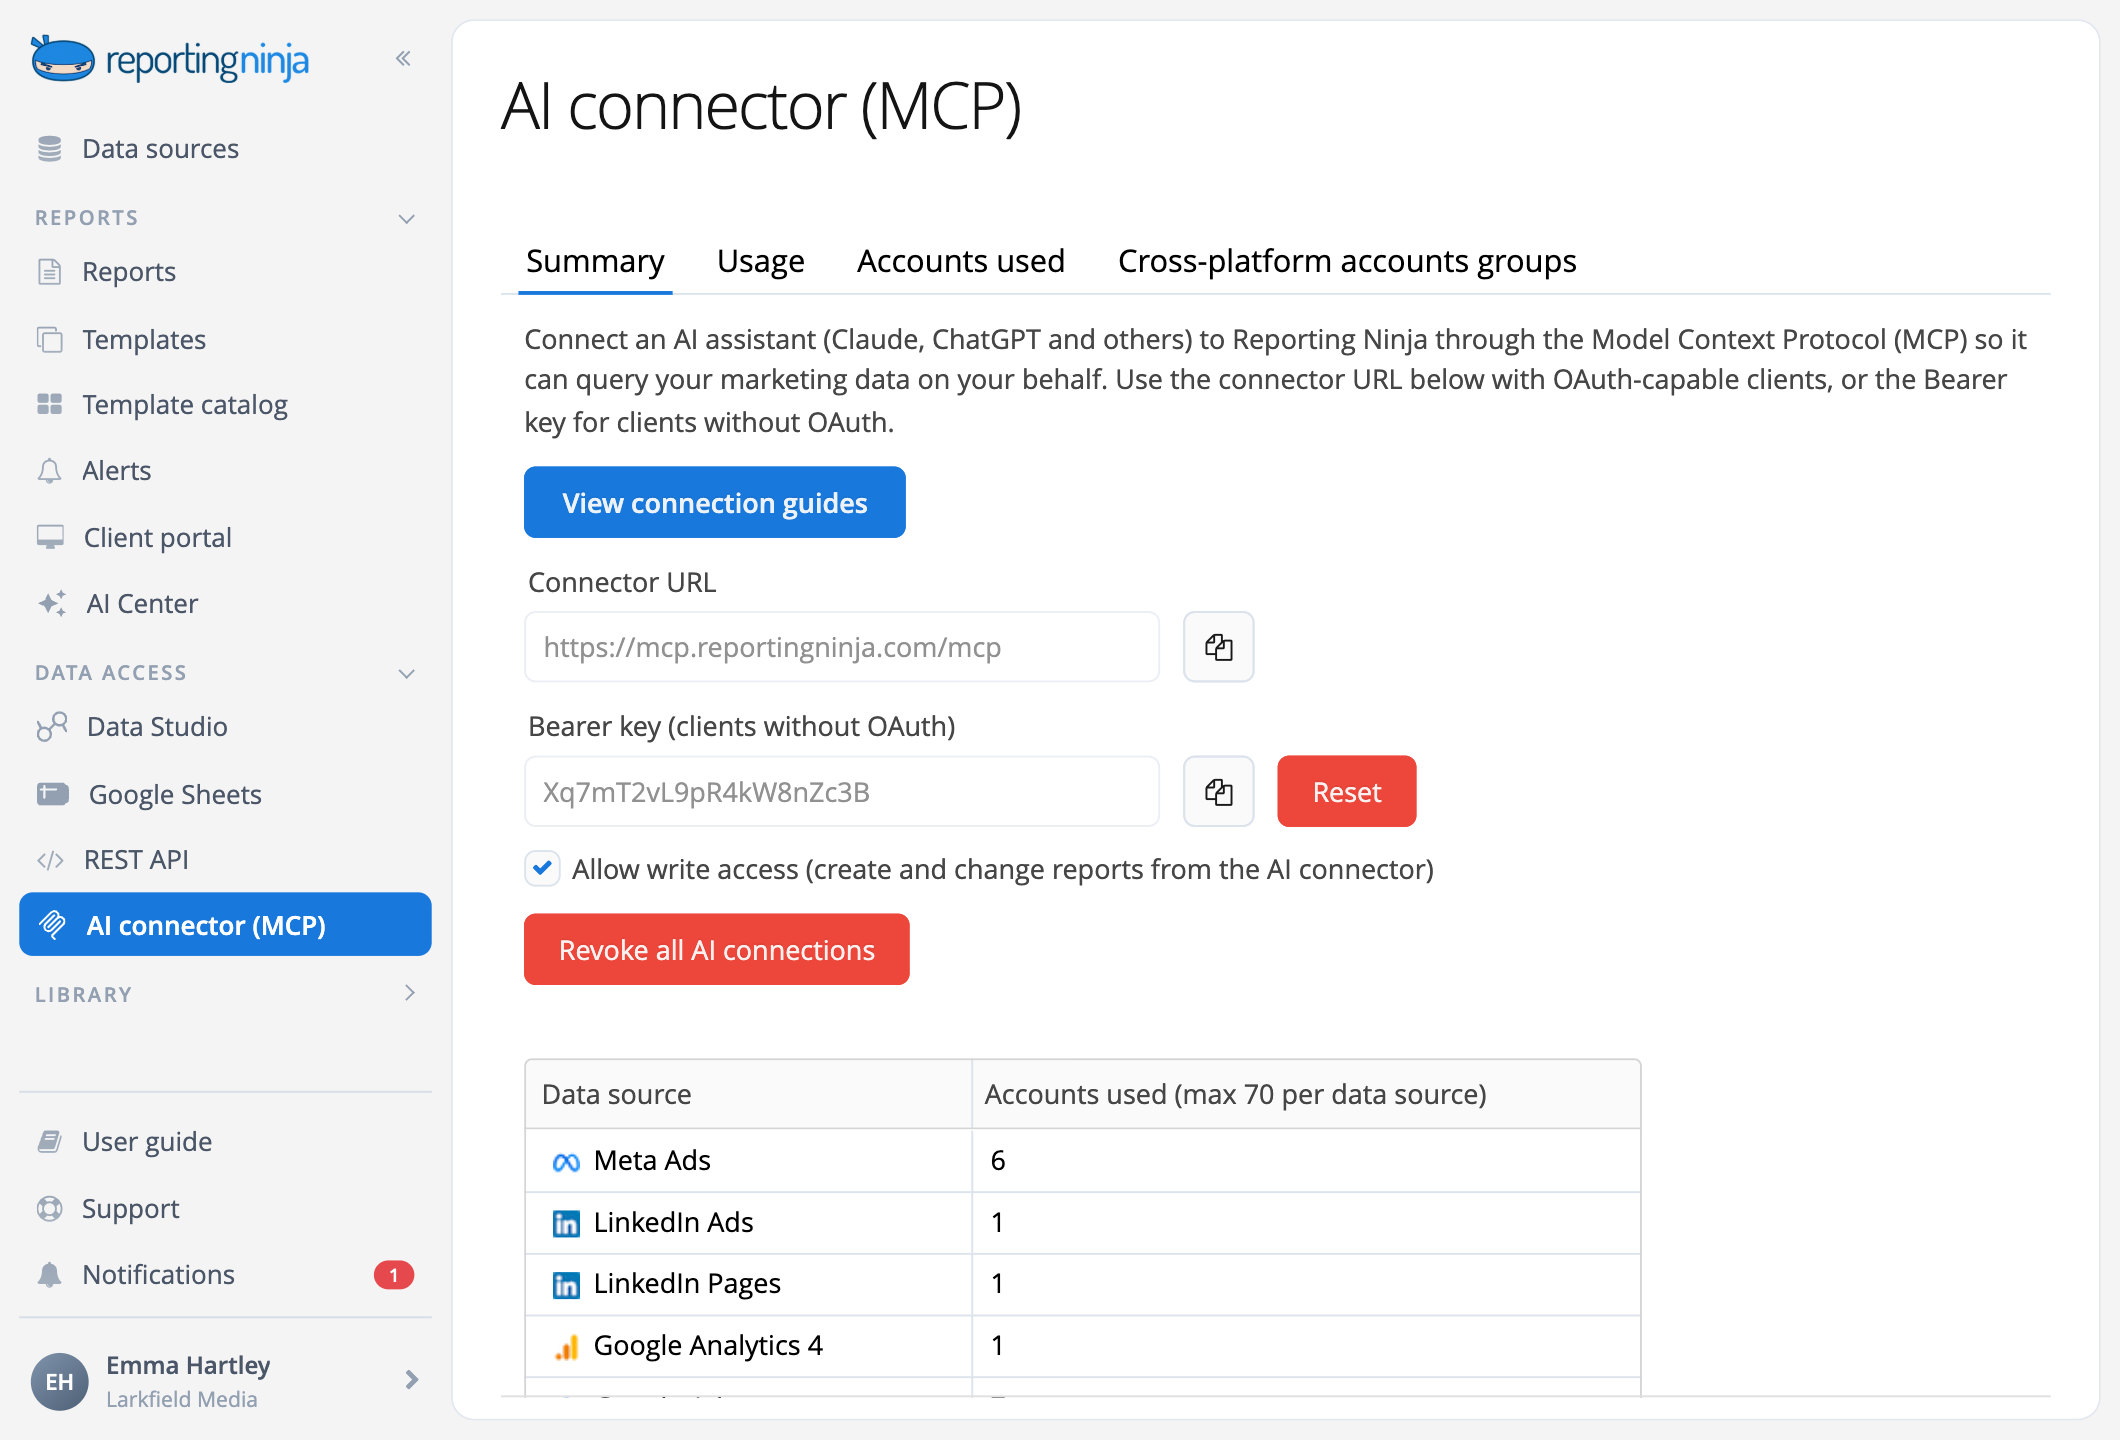
Task: Open Data sources from the sidebar
Action: [x=160, y=149]
